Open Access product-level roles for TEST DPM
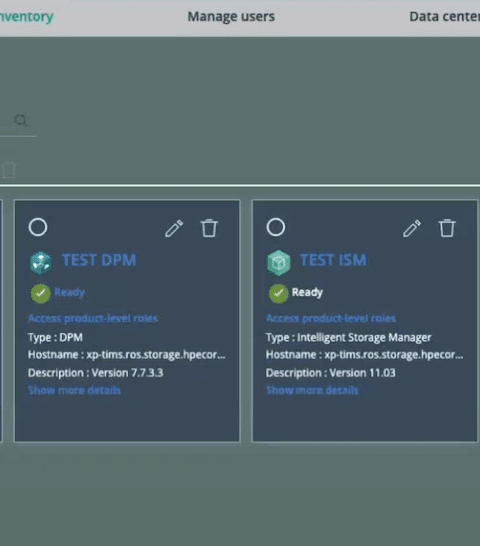The image size is (480, 546). pyautogui.click(x=93, y=318)
